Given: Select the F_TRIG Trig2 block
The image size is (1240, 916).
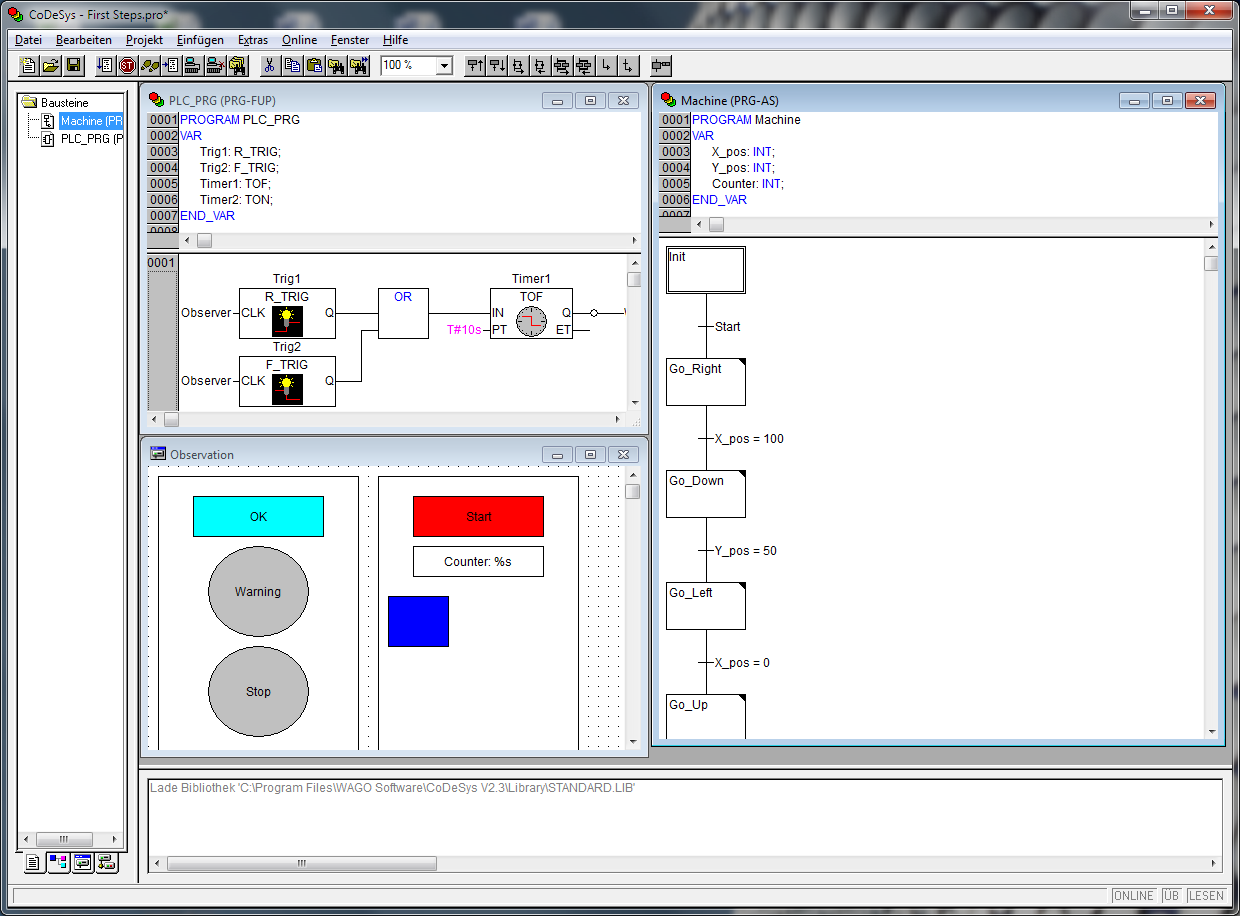Looking at the screenshot, I should click(x=287, y=381).
